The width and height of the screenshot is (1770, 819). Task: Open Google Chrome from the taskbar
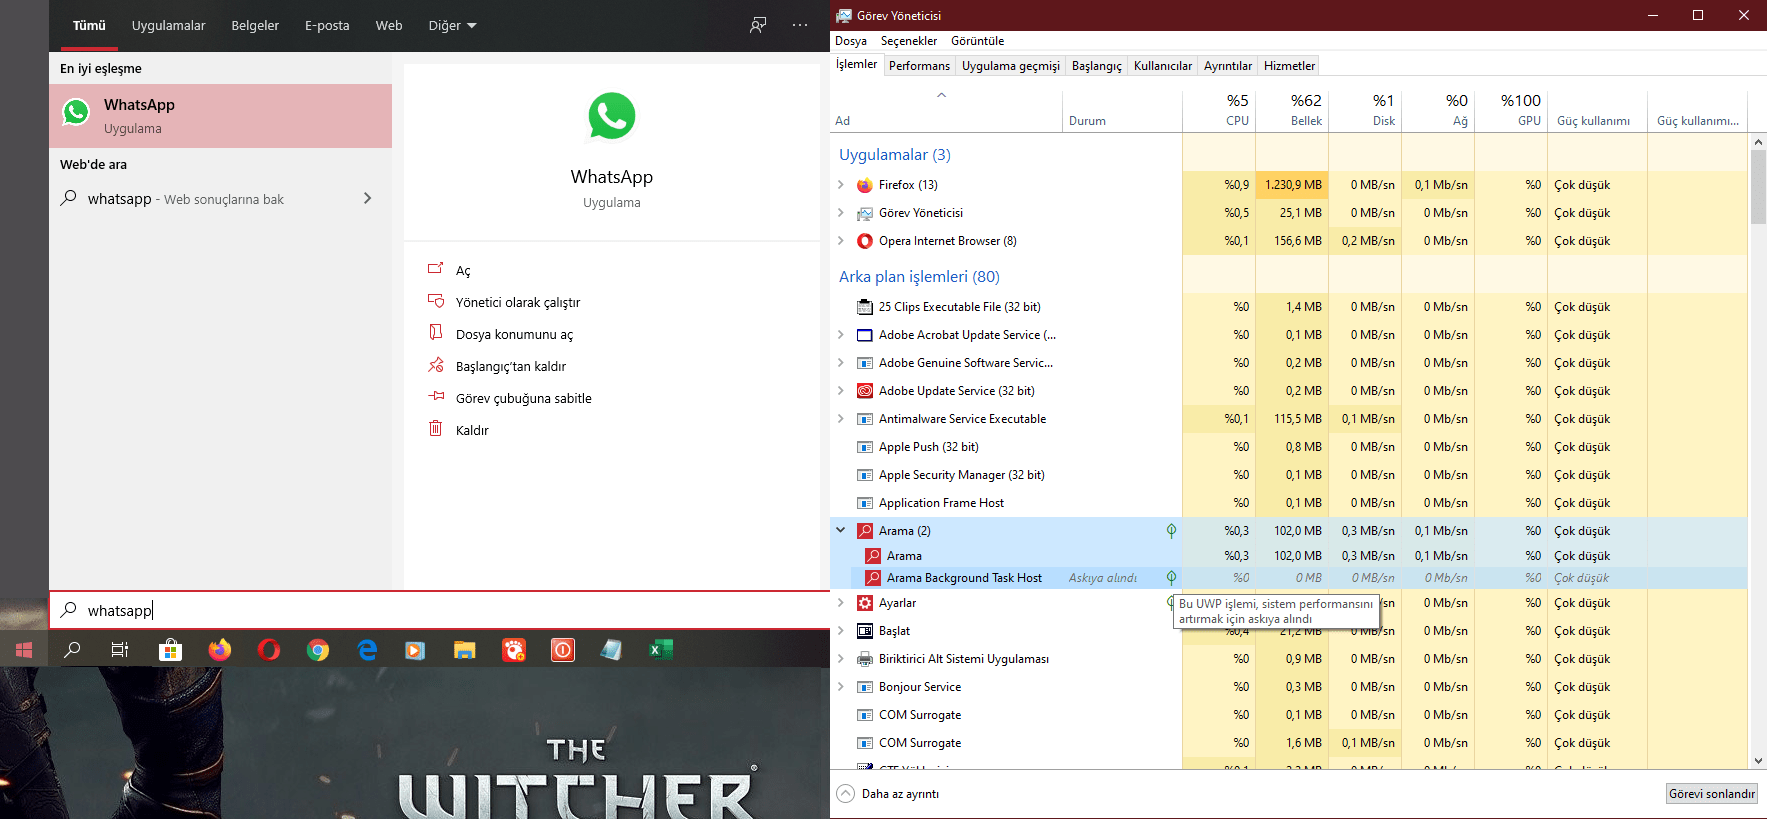pos(318,650)
